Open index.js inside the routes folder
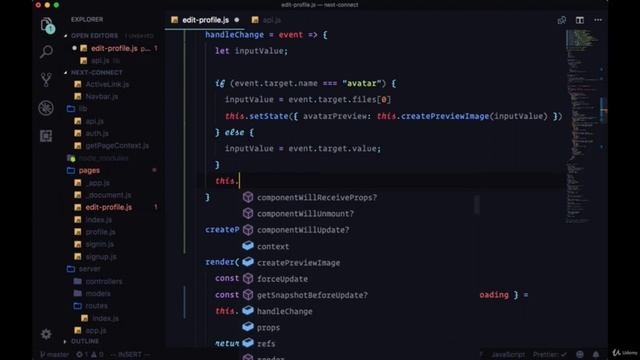 click(105, 318)
